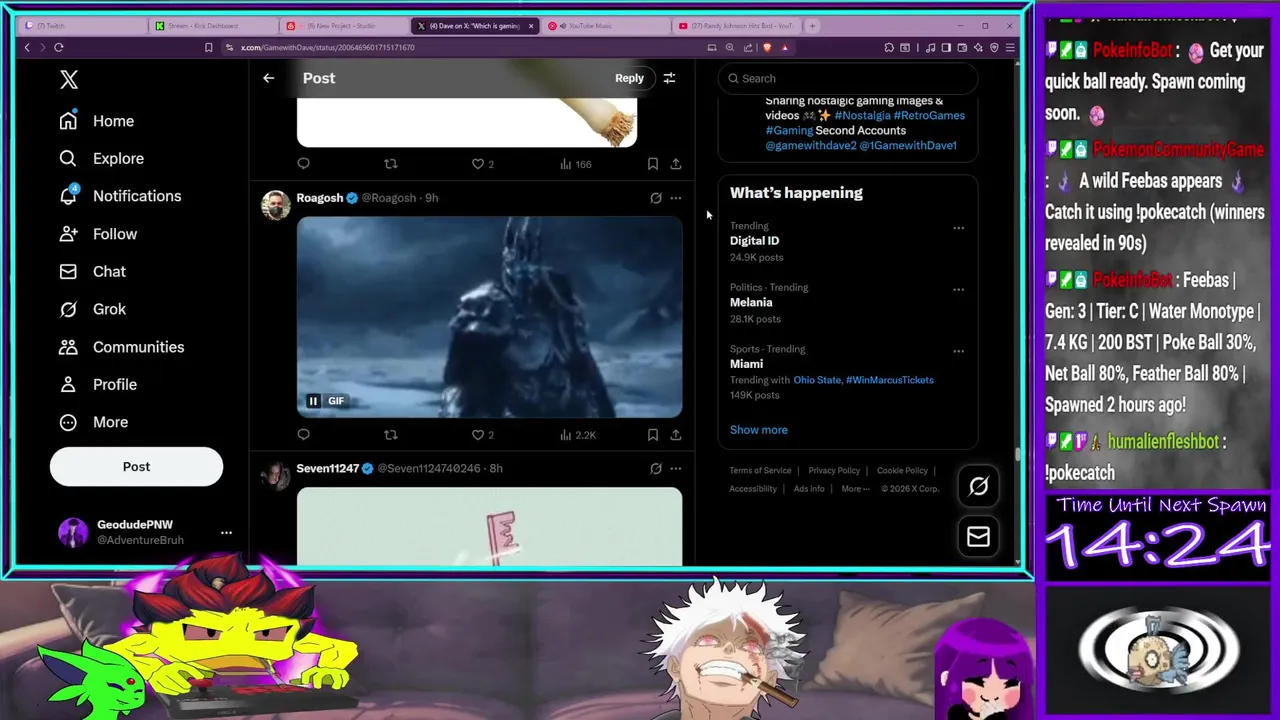Click Show more under What's happening
Screen dimensions: 1280x720
(x=758, y=430)
